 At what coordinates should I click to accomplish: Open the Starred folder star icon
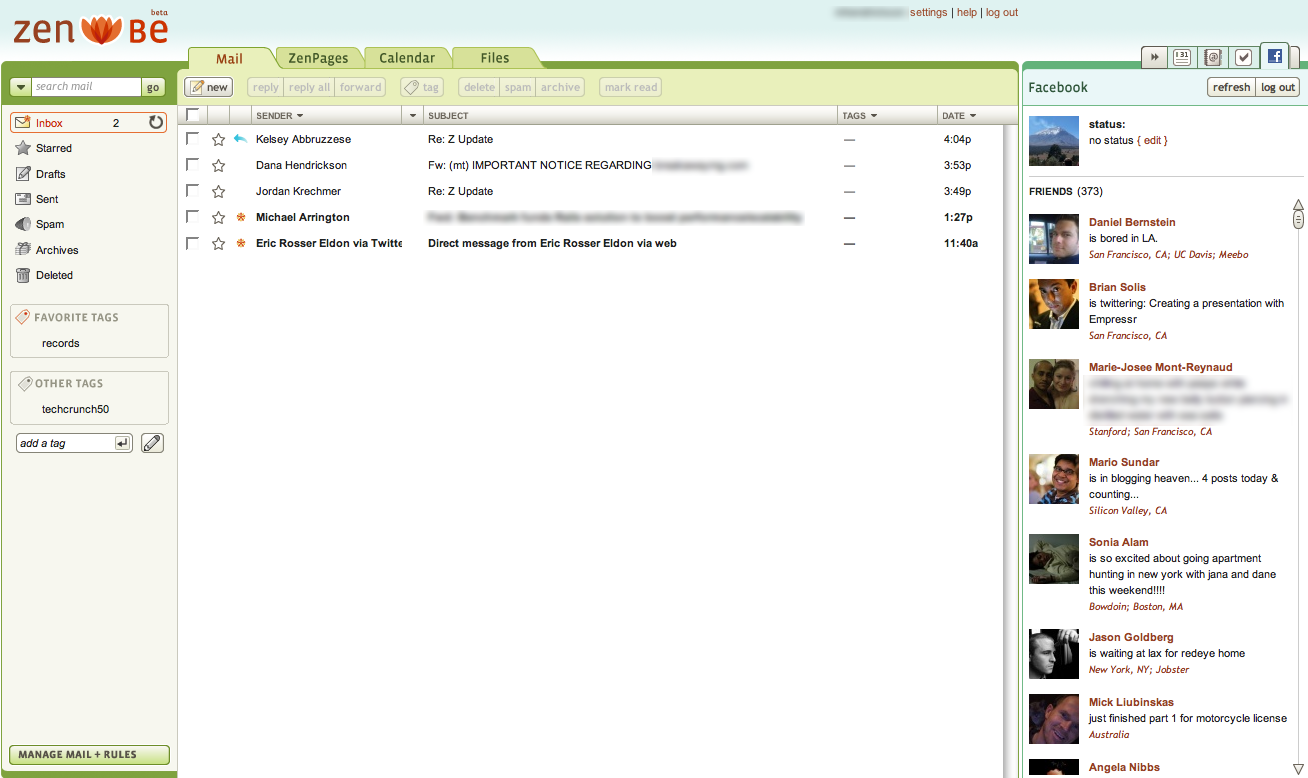pyautogui.click(x=23, y=148)
